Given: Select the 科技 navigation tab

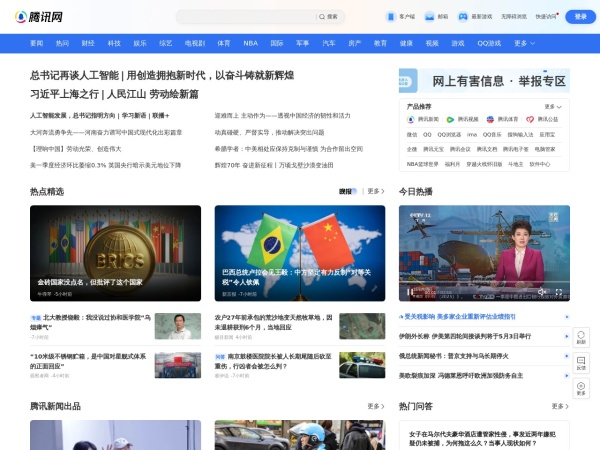Looking at the screenshot, I should coord(114,43).
